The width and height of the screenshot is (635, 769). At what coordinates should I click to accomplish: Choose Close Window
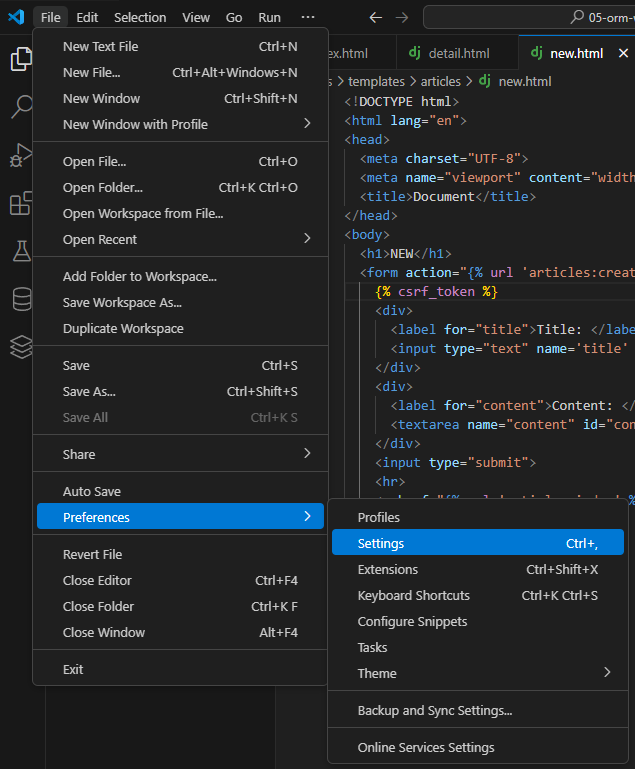(180, 632)
